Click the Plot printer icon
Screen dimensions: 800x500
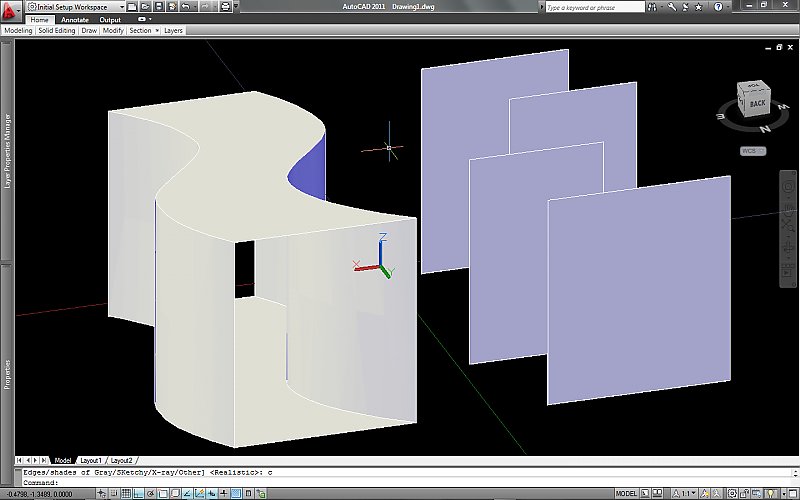pos(225,7)
